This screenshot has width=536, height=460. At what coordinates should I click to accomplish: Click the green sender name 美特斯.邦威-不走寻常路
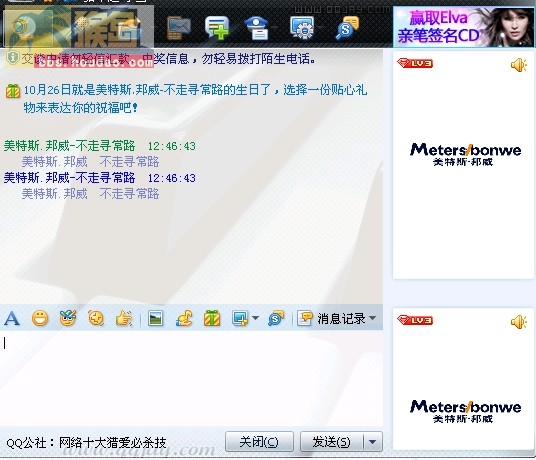[x=69, y=146]
